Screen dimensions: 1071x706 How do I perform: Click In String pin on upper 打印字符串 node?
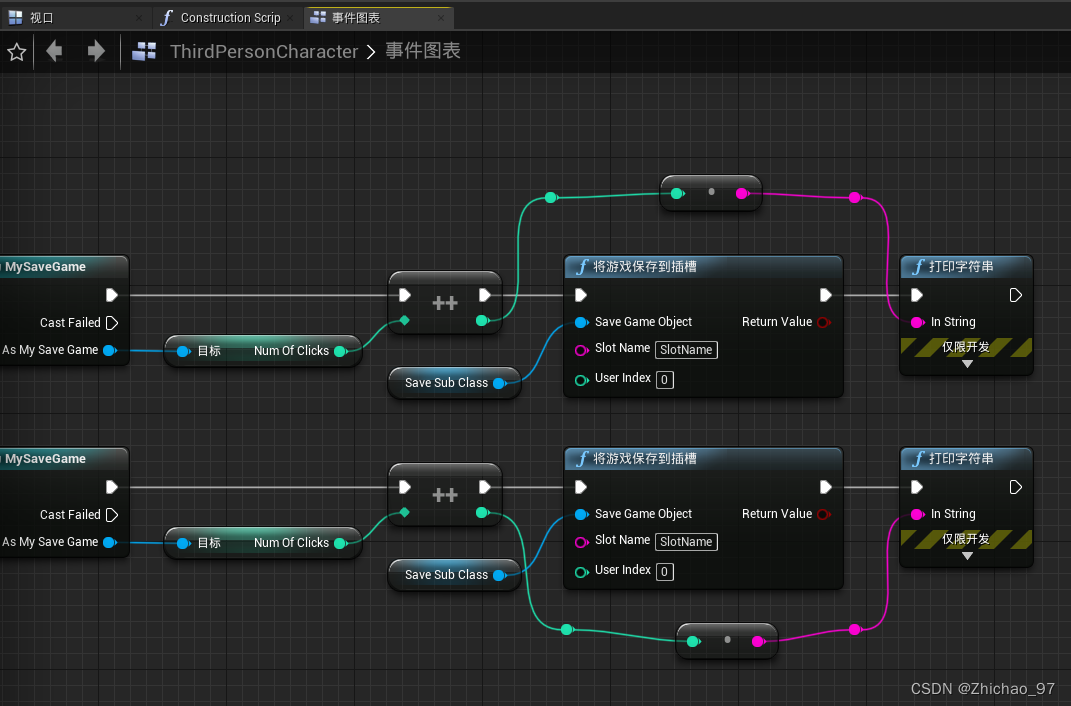tap(918, 322)
